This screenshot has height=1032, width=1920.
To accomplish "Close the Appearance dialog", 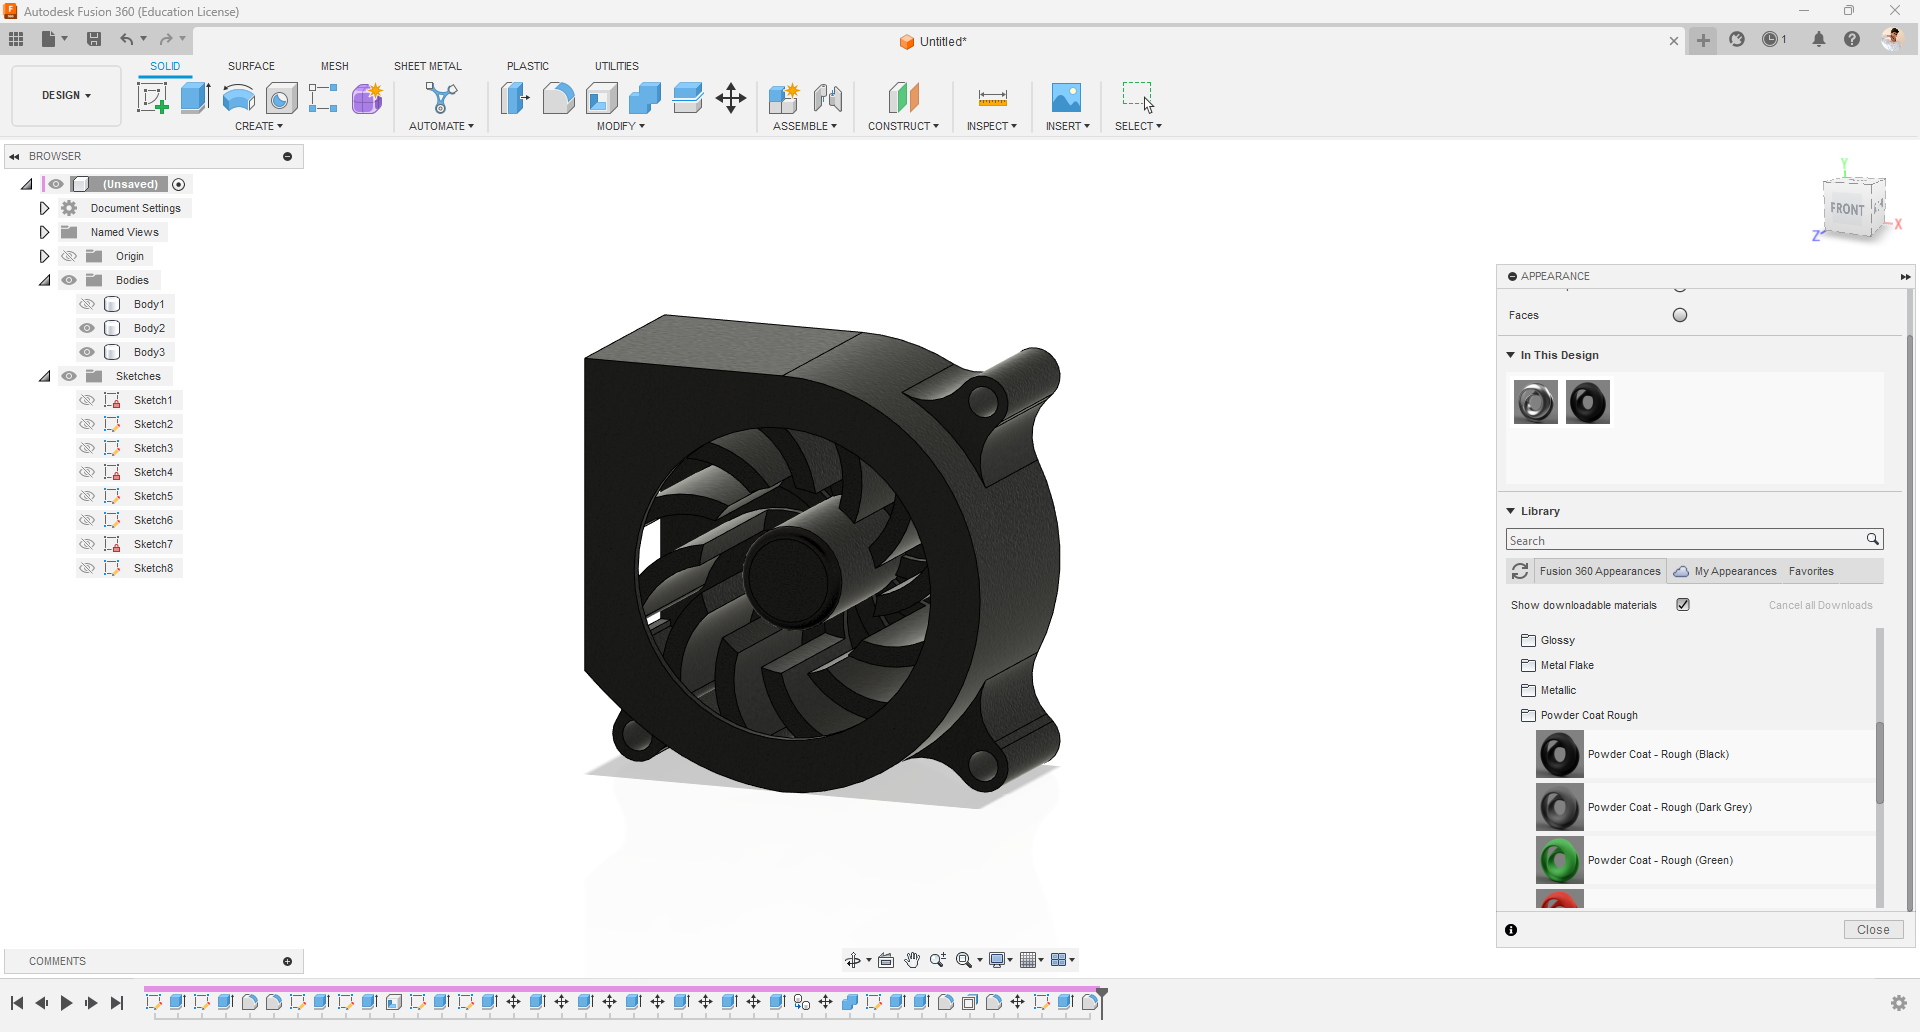I will [x=1873, y=930].
